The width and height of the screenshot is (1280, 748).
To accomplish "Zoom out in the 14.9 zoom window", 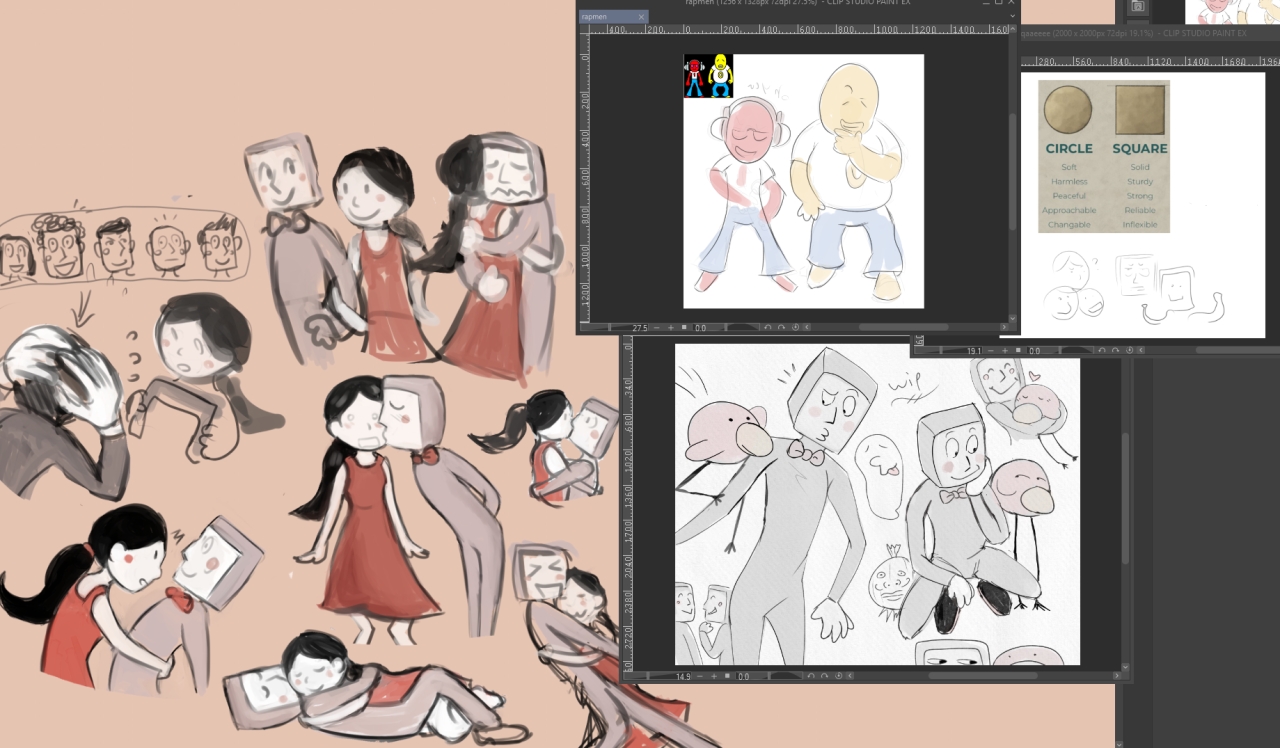I will point(700,677).
